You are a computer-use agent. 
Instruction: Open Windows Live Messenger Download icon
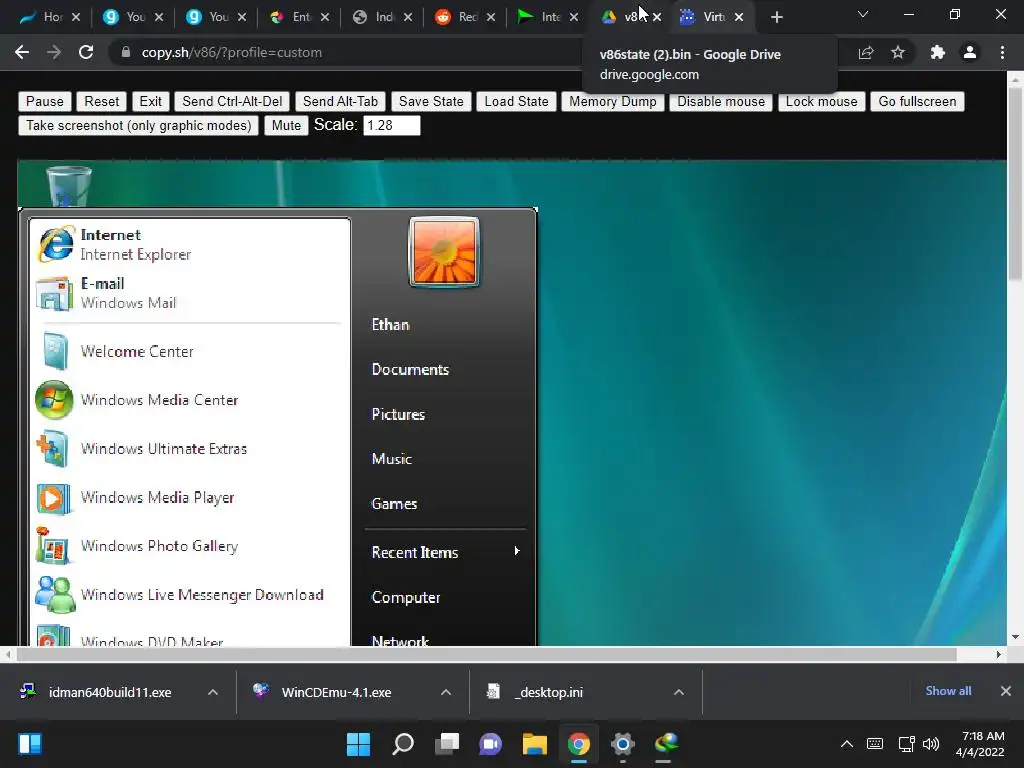click(55, 594)
